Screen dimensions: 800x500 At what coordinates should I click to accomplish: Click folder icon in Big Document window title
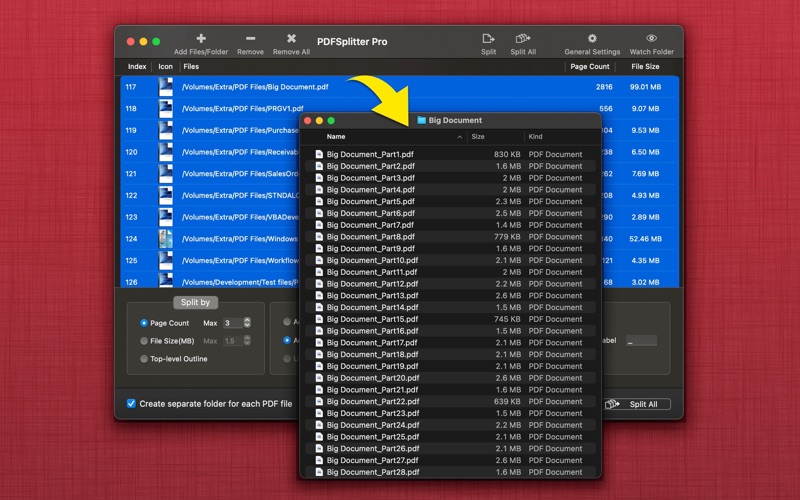tap(421, 120)
